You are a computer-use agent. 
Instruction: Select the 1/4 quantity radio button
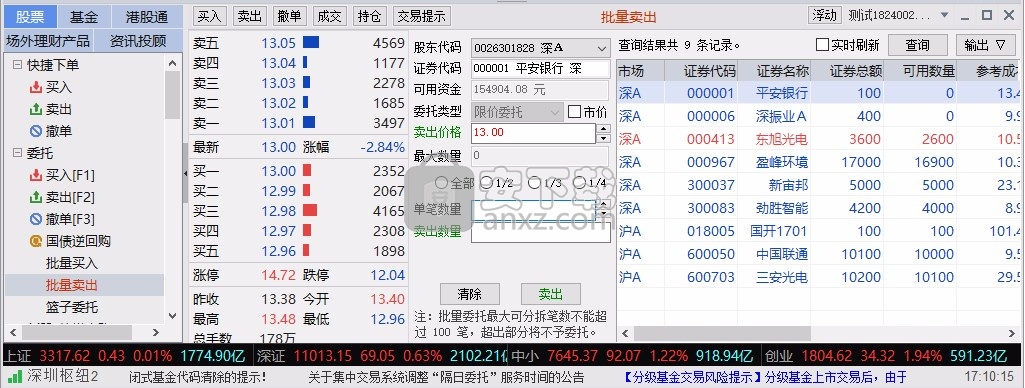tap(580, 183)
